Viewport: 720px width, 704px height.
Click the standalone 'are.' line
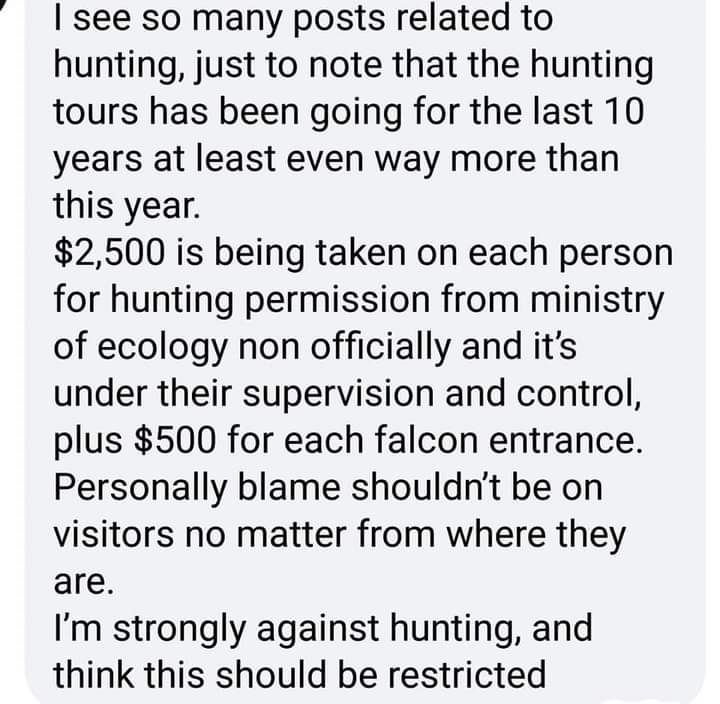click(x=84, y=583)
